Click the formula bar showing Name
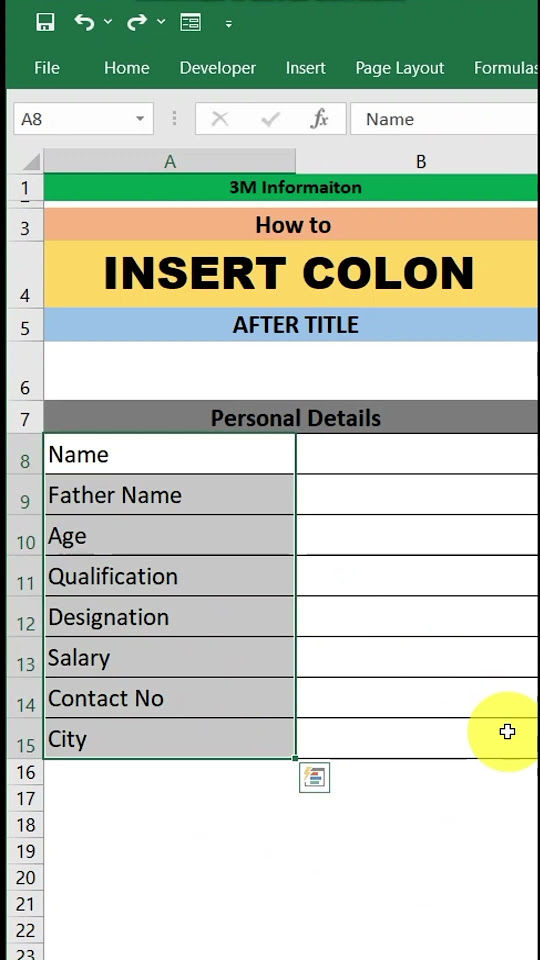 tap(445, 119)
